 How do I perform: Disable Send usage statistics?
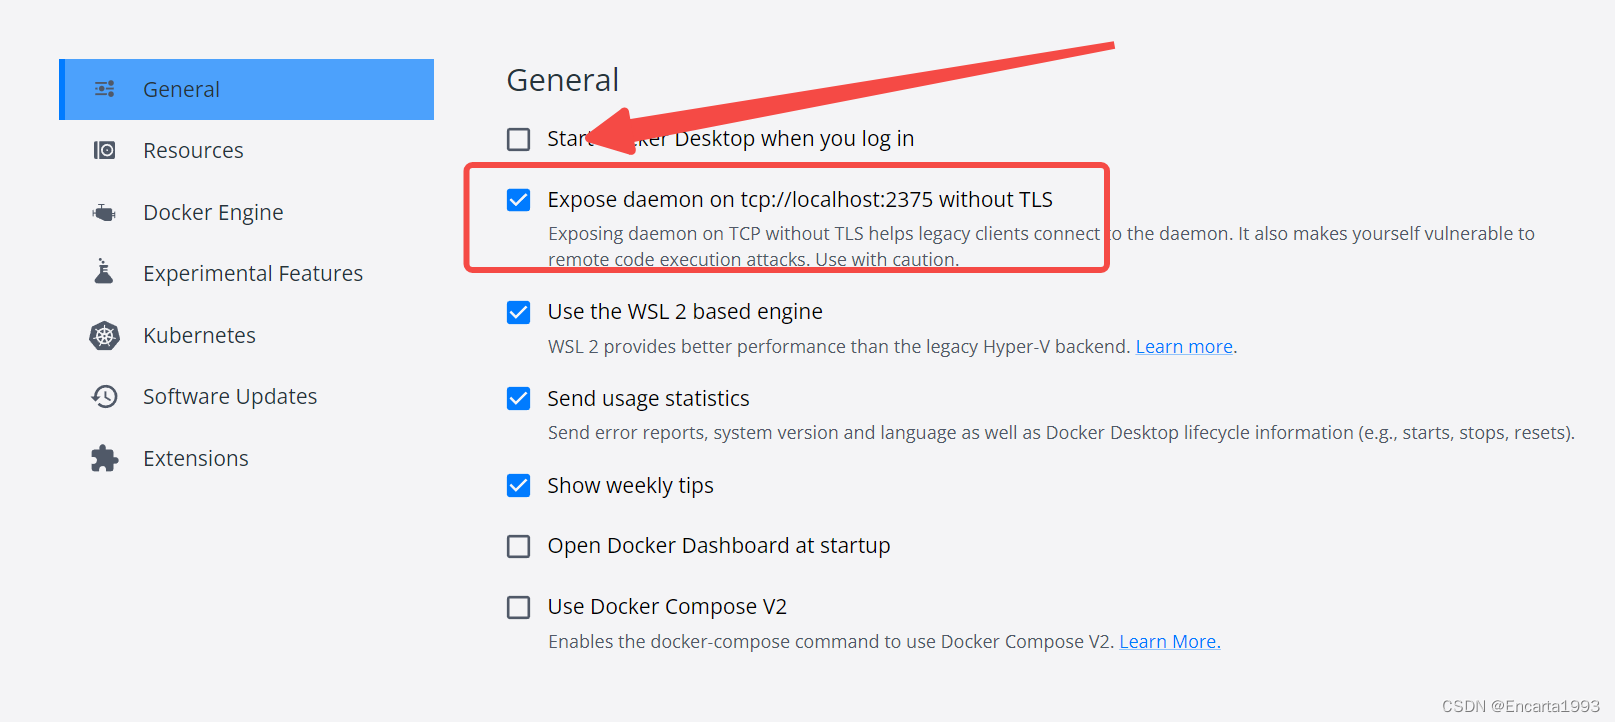click(x=518, y=399)
